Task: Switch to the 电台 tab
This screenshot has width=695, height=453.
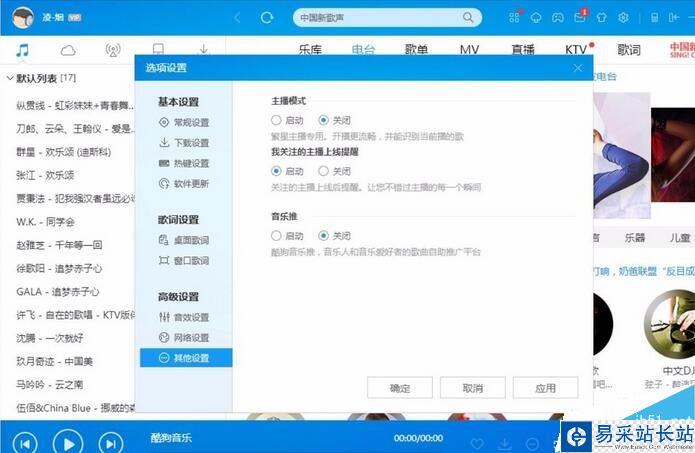Action: 363,50
